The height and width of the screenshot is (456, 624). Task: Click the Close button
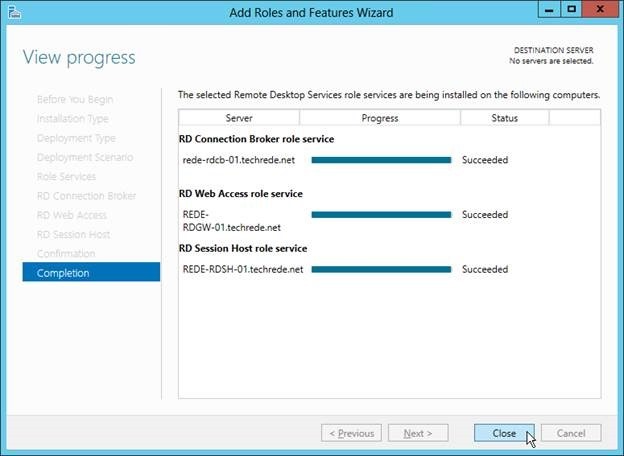coord(504,433)
